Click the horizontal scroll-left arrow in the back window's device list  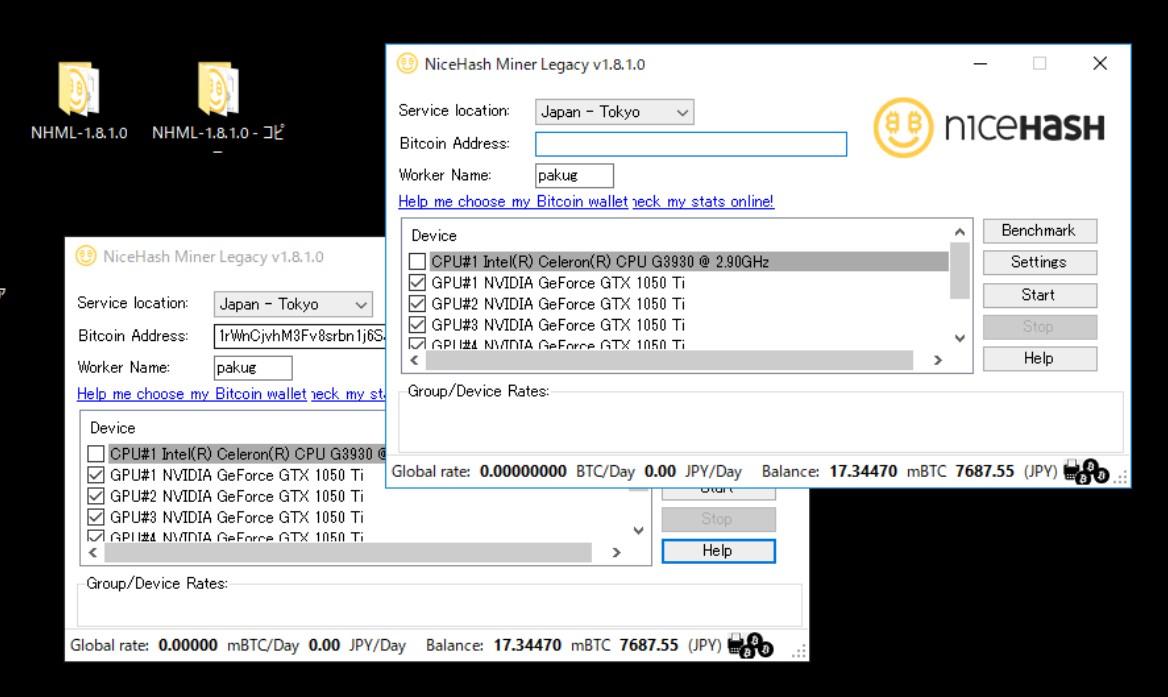(x=93, y=553)
